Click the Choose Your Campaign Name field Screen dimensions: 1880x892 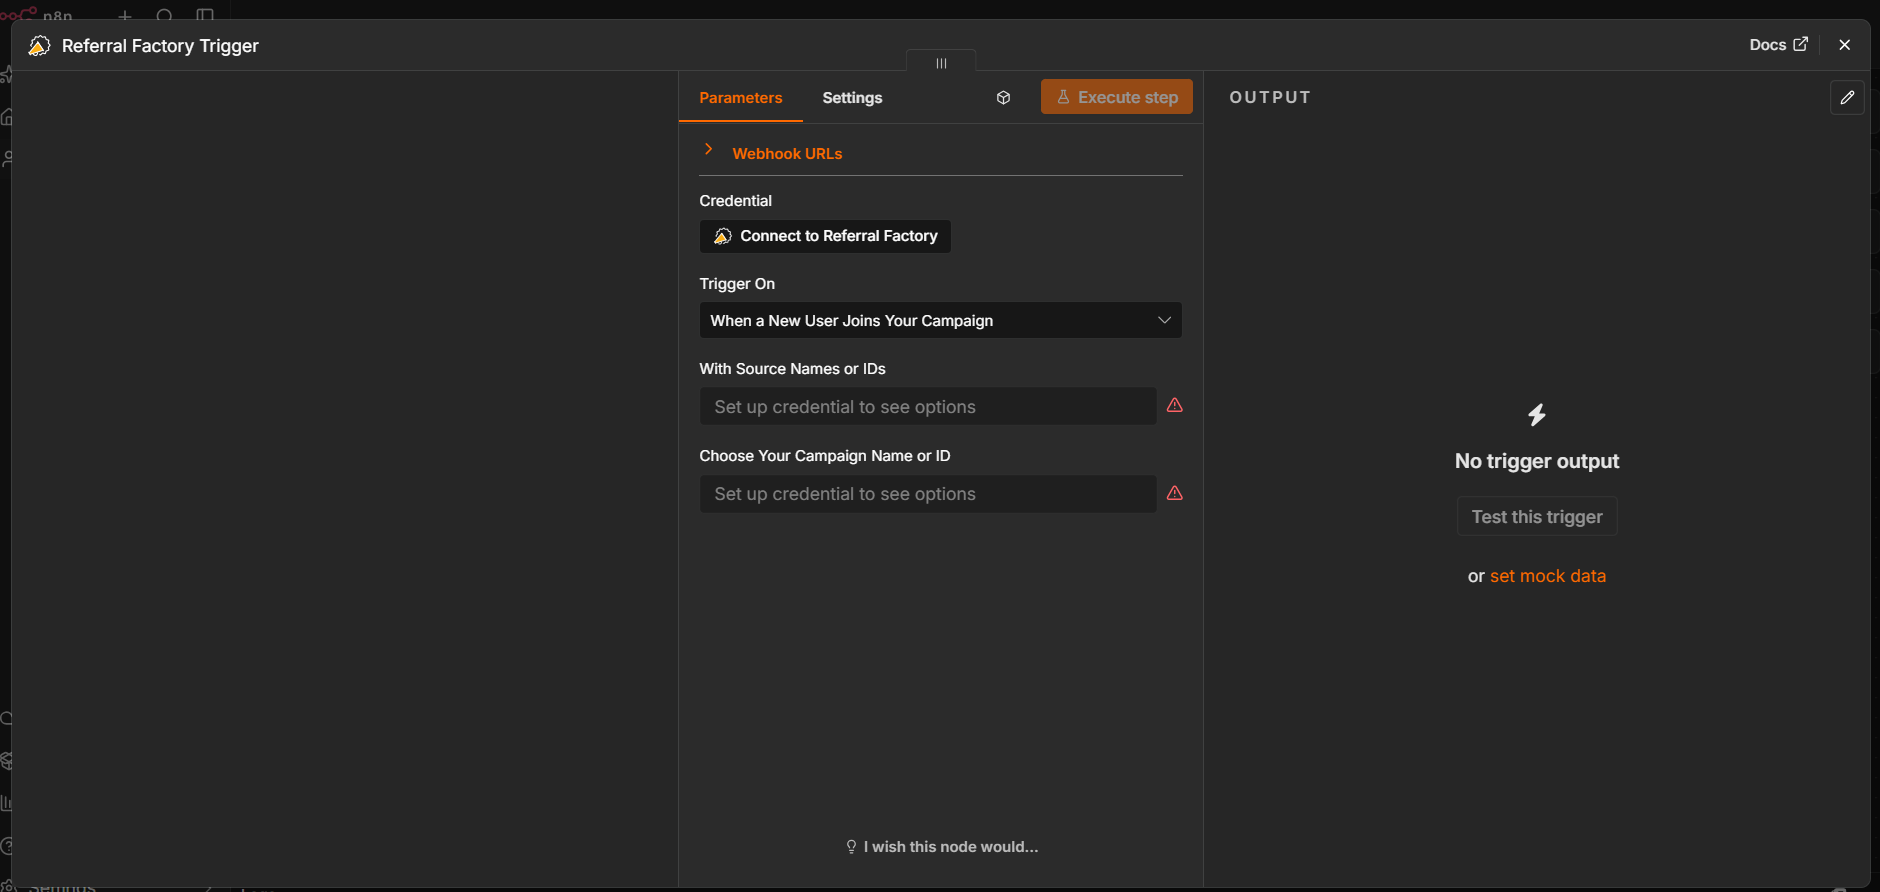coord(928,494)
